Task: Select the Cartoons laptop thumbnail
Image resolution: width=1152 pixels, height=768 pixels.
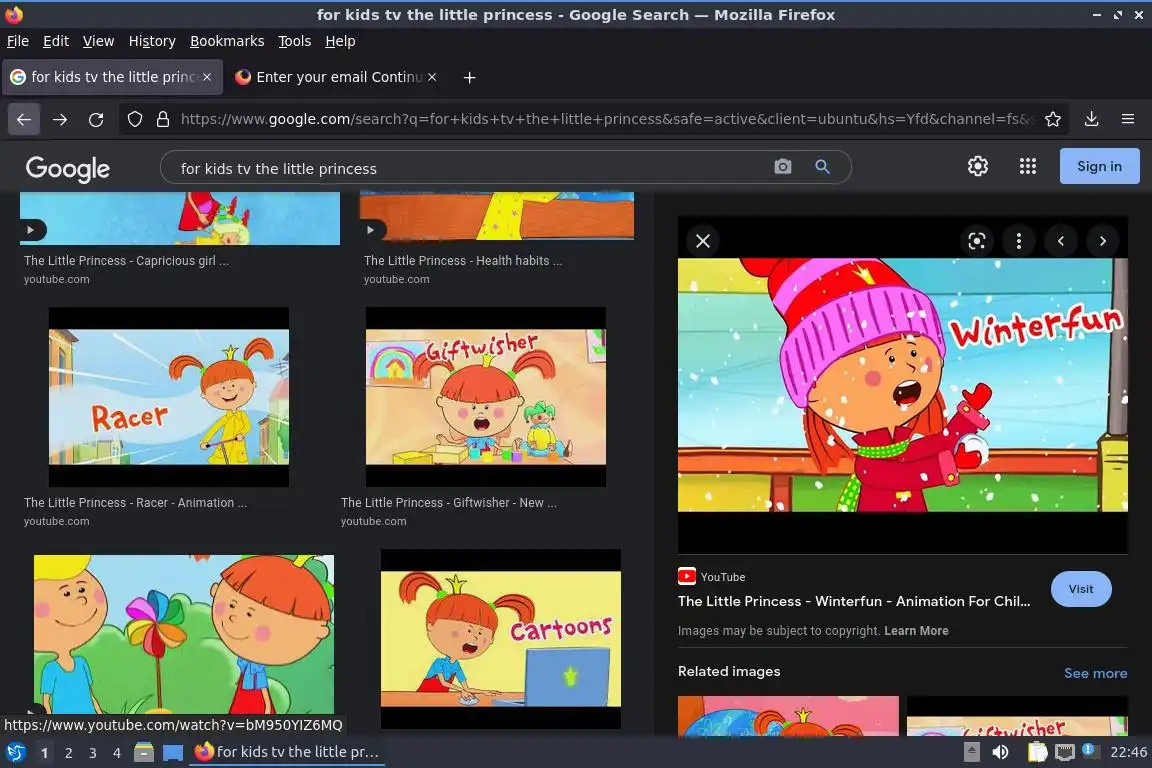Action: coord(500,639)
